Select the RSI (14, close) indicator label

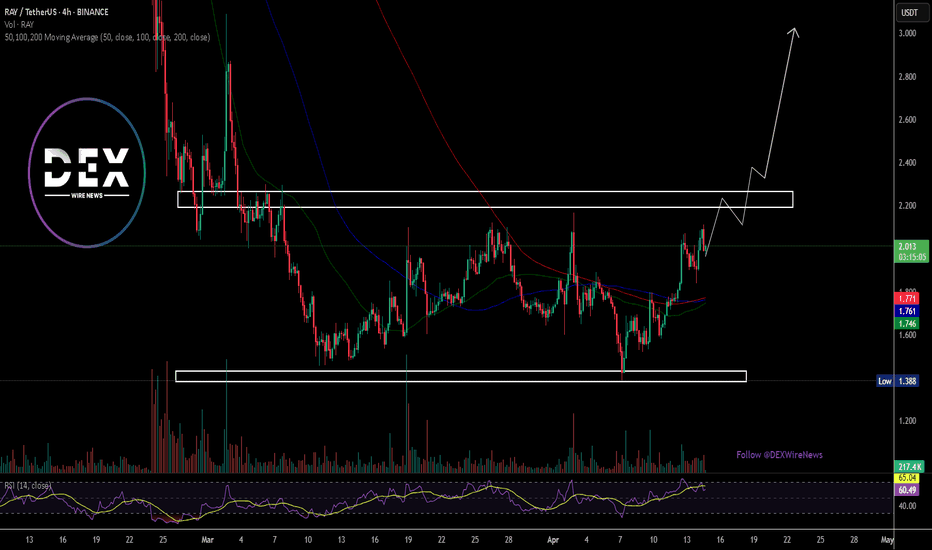click(28, 486)
